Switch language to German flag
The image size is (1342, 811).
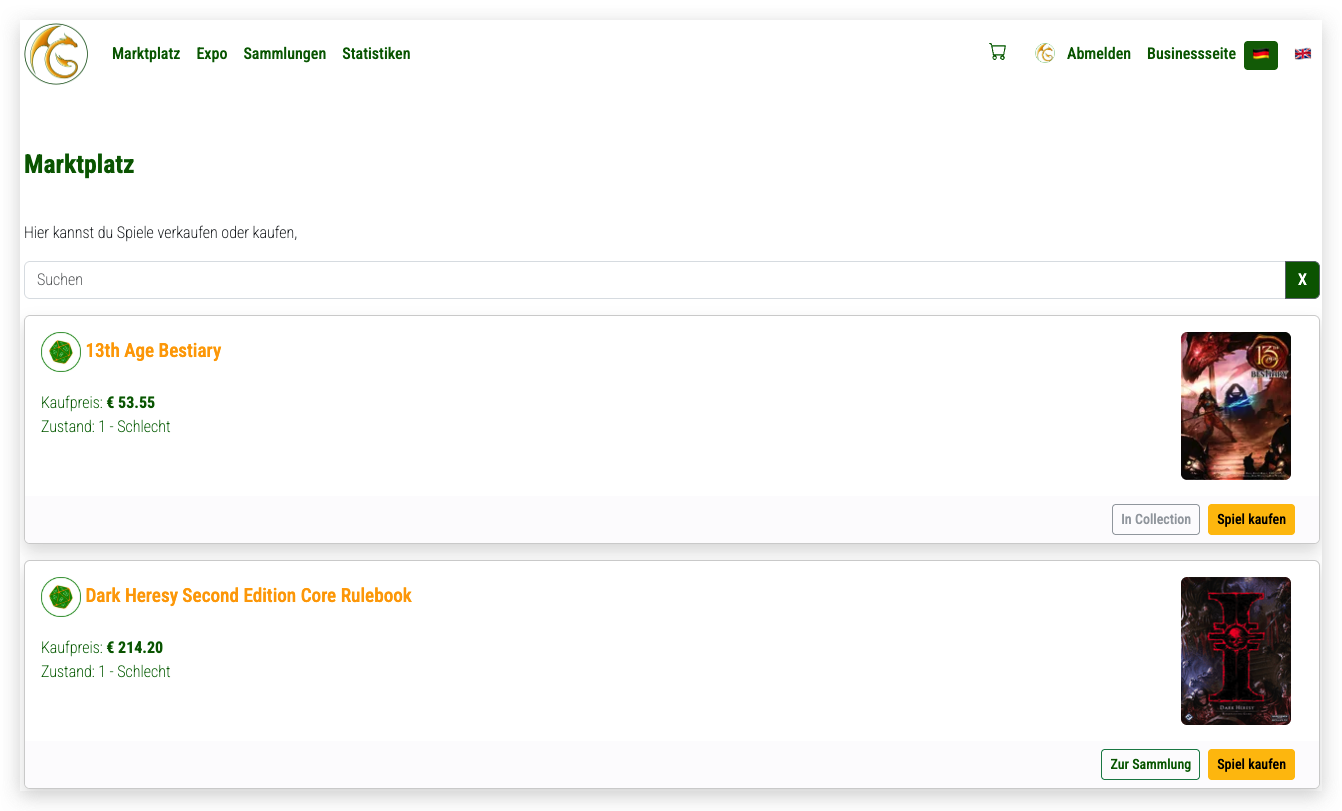coord(1260,55)
